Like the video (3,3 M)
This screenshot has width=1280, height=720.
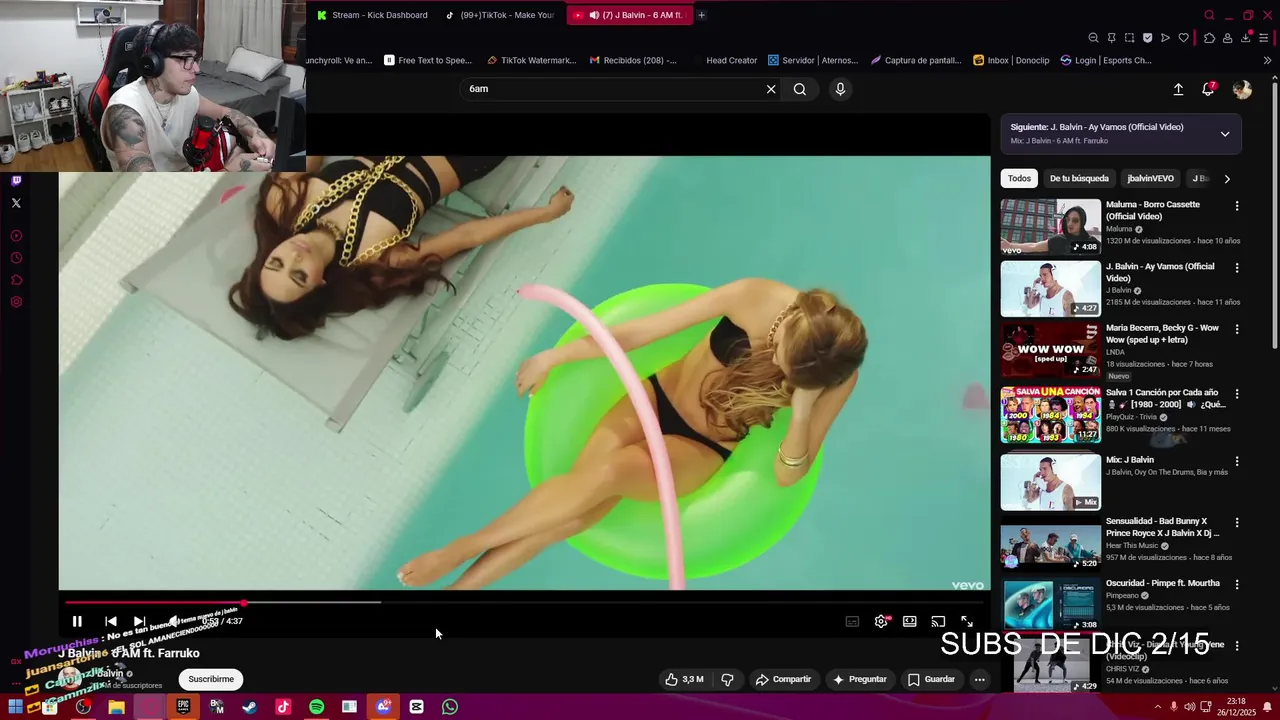click(x=685, y=679)
